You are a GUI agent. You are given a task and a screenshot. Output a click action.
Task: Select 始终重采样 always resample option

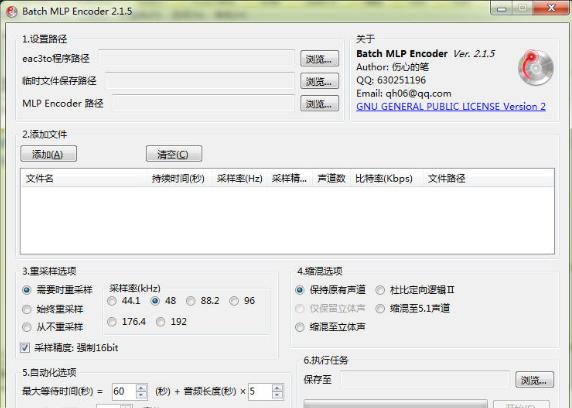53,309
